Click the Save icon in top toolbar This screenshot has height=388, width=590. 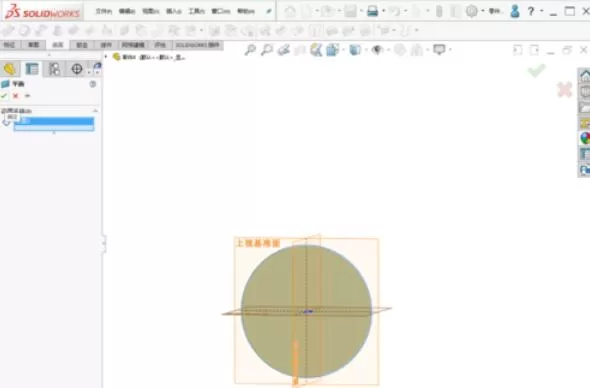tap(350, 11)
